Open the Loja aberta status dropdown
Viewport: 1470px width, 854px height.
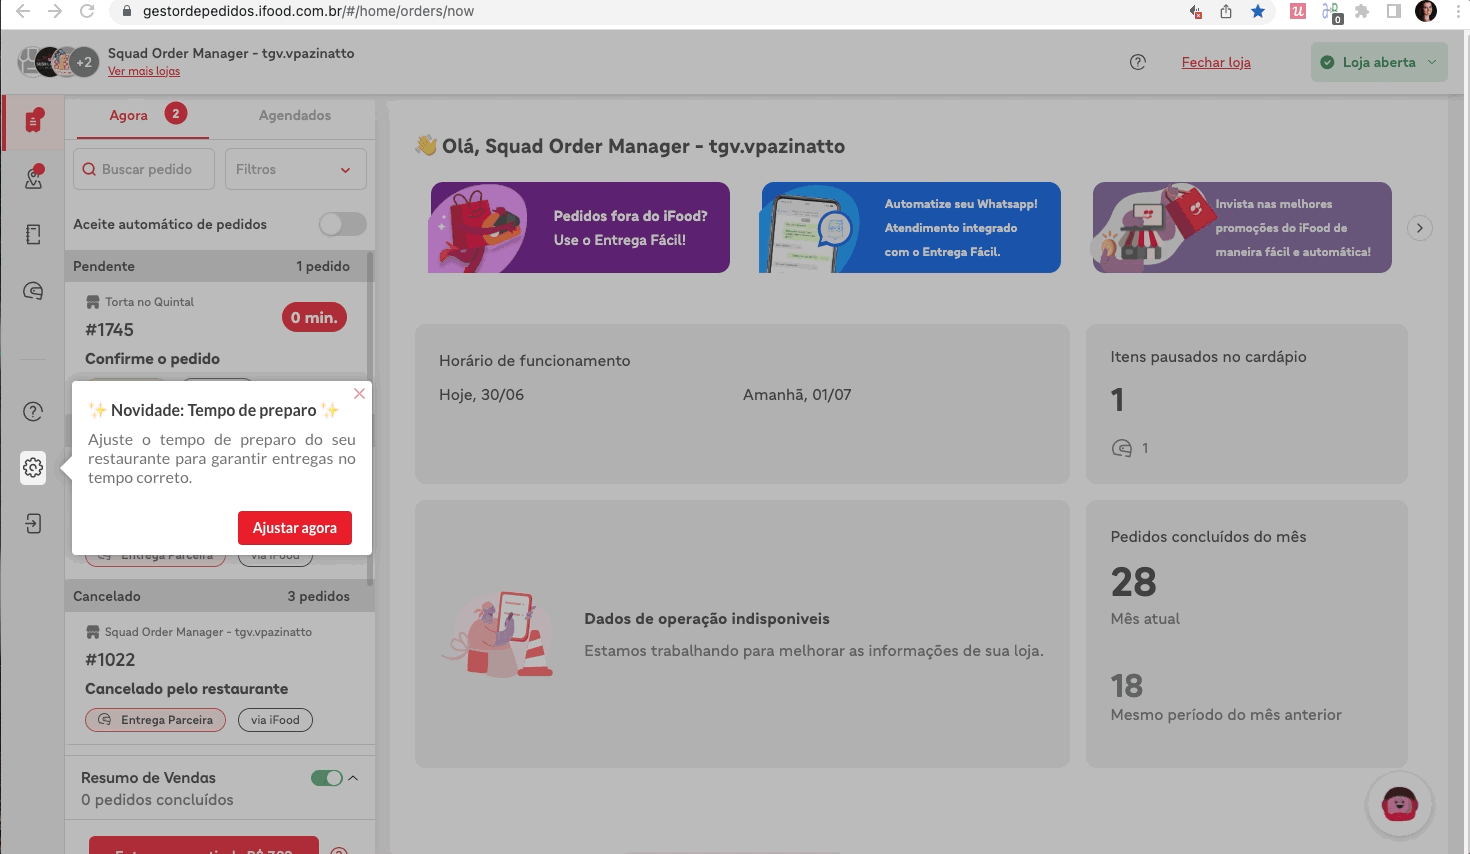(x=1379, y=62)
